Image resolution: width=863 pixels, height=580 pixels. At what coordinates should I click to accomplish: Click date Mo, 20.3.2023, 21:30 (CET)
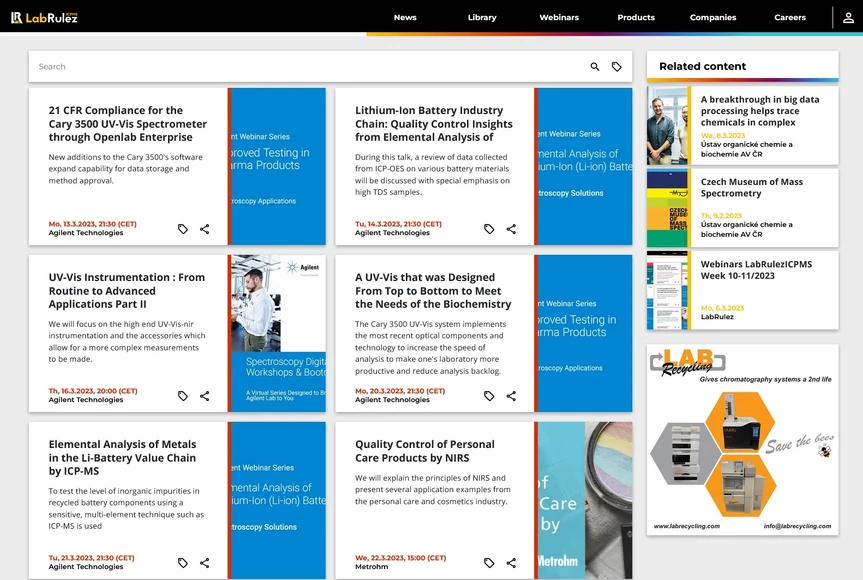pyautogui.click(x=400, y=391)
